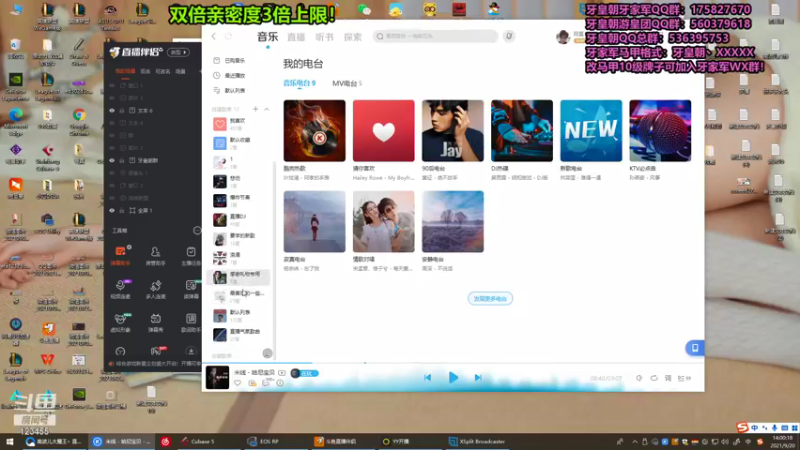The height and width of the screenshot is (450, 800).
Task: Open the 默认收藏 playlist
Action: (240, 143)
